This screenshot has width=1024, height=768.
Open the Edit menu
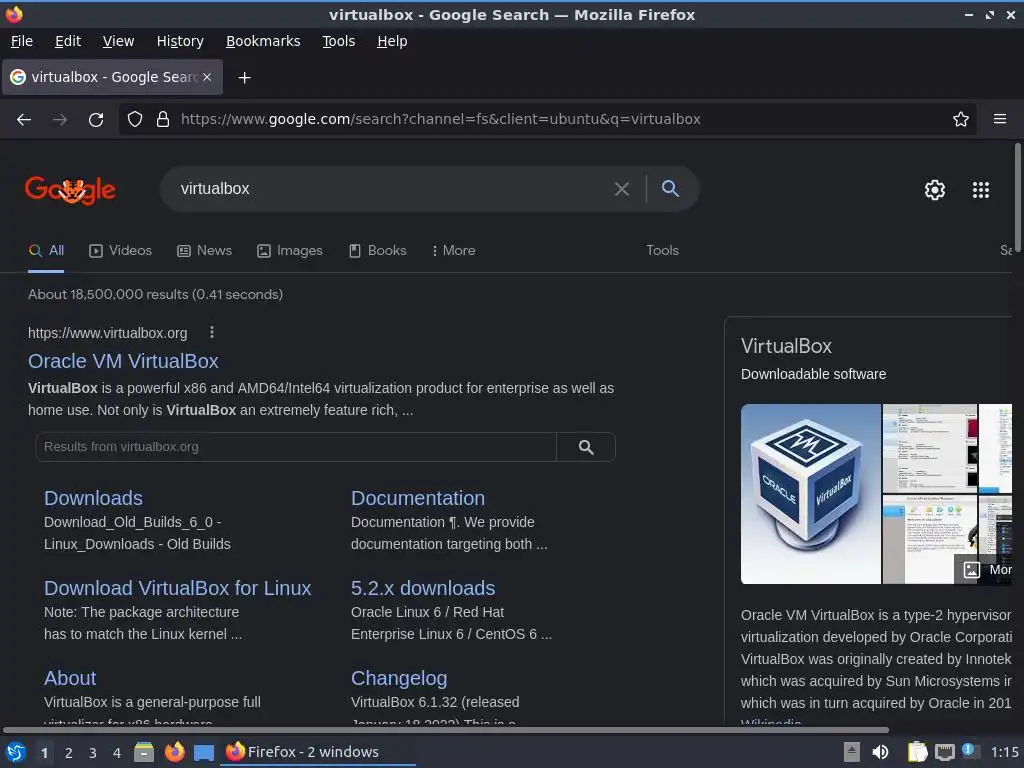point(68,41)
